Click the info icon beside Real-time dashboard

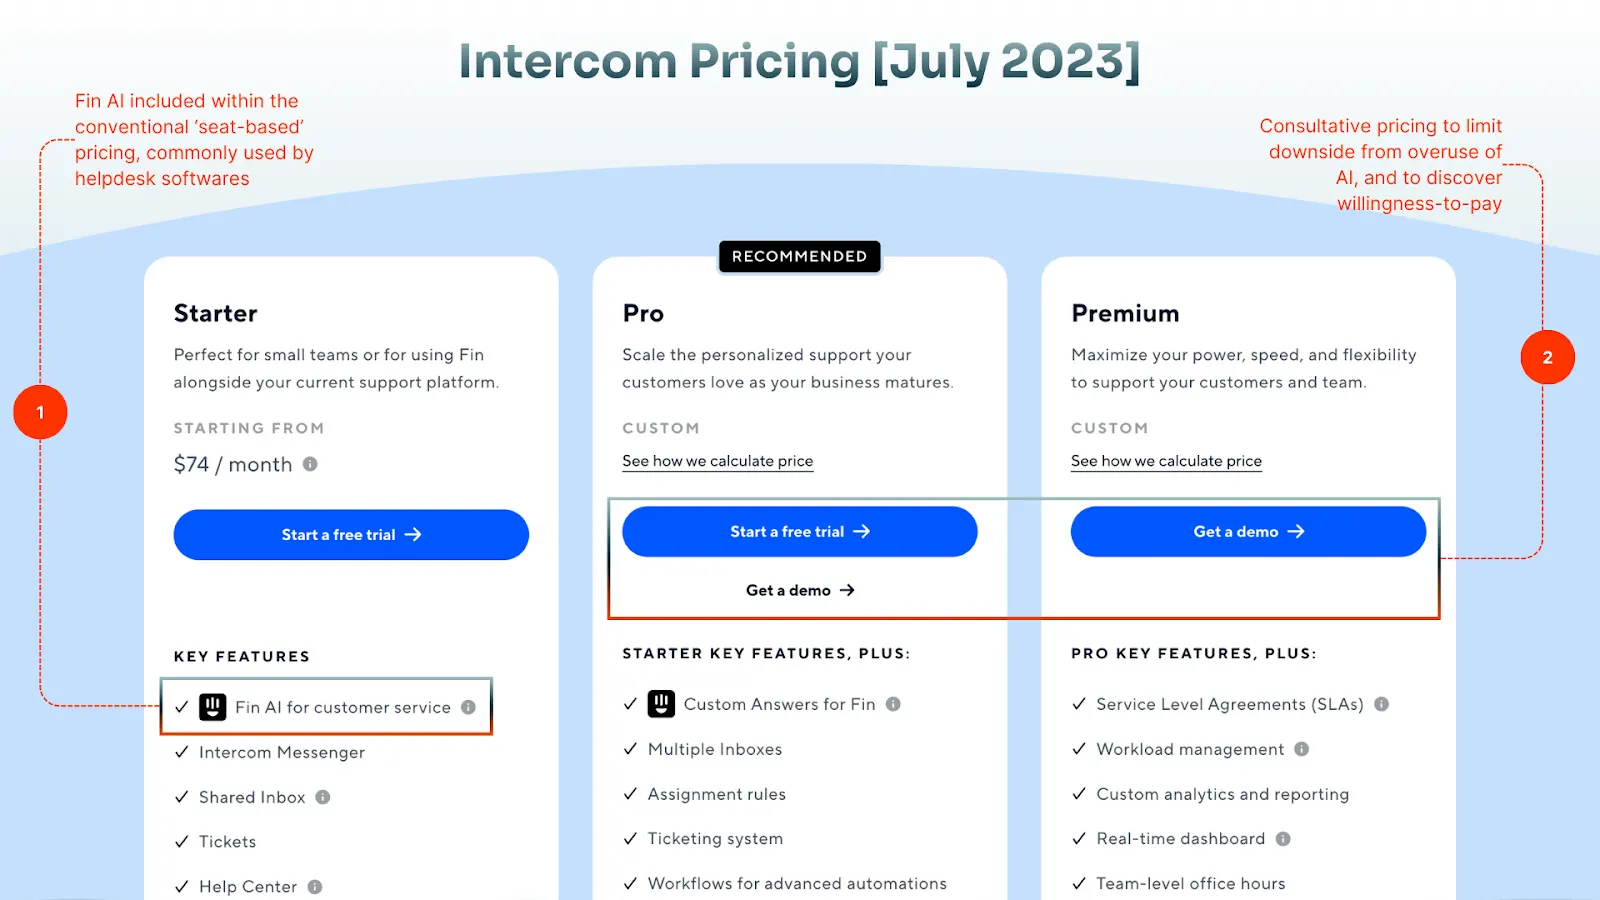[x=1283, y=839]
